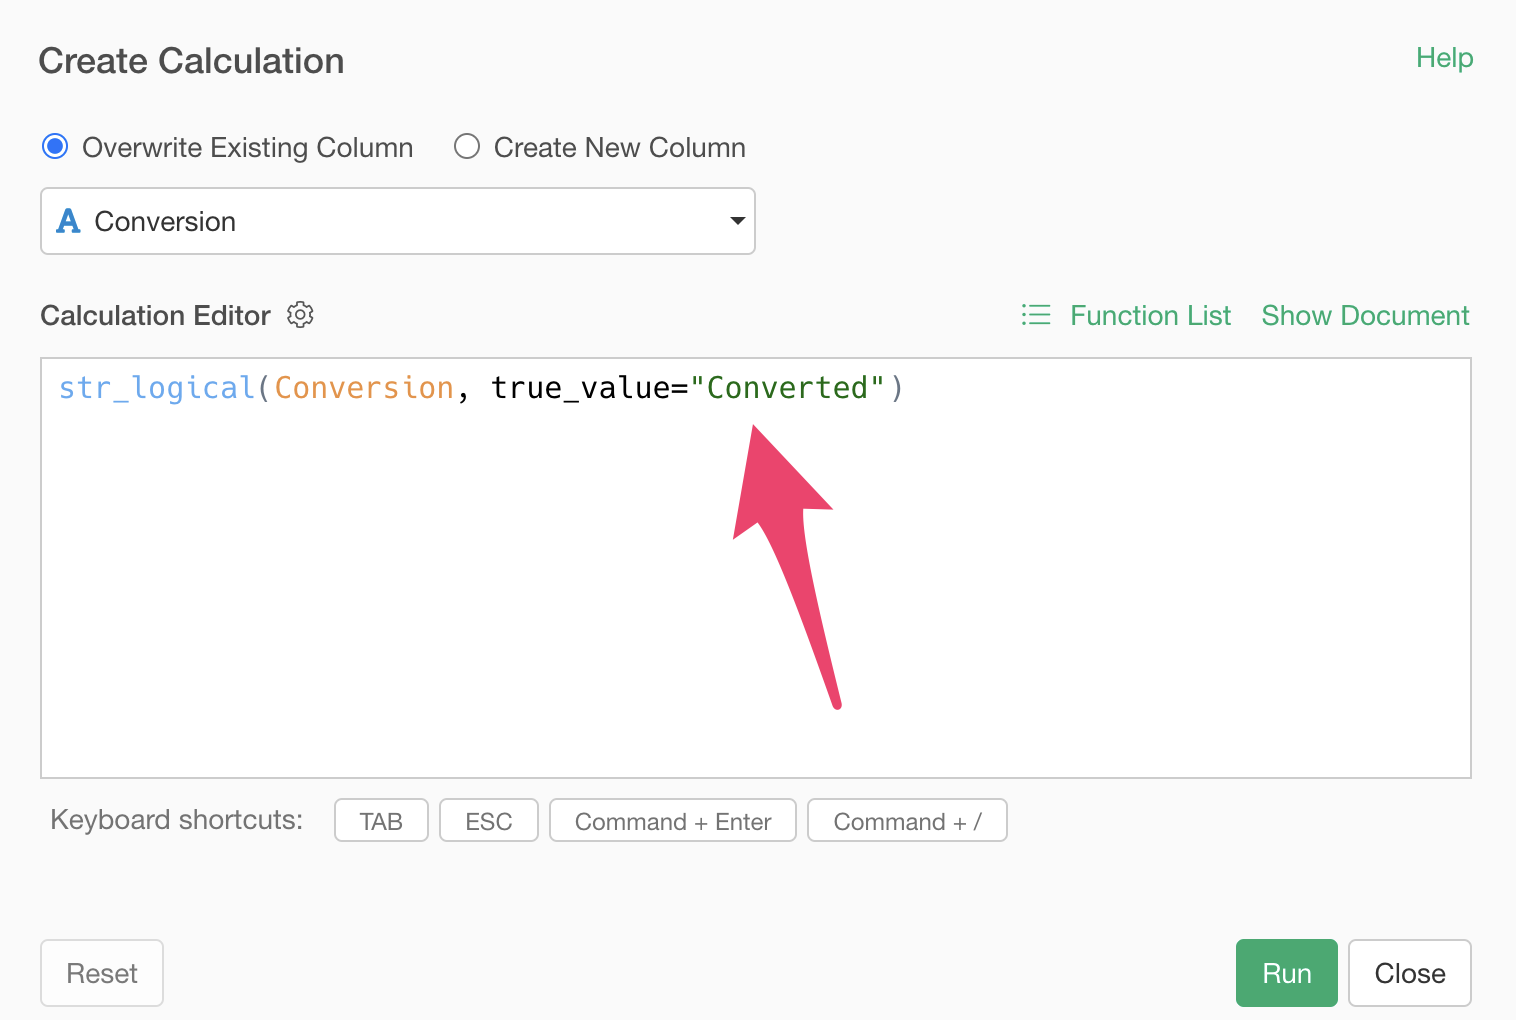Image resolution: width=1516 pixels, height=1020 pixels.
Task: Click the Command + / shortcut button
Action: coord(907,821)
